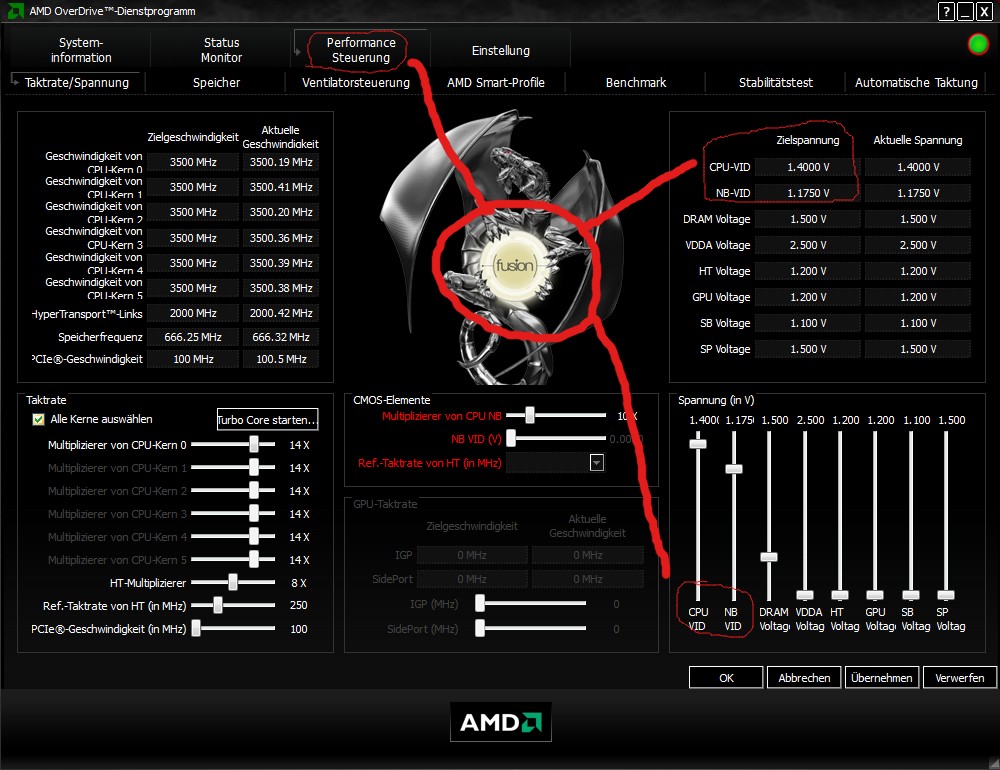This screenshot has height=770, width=1000.
Task: Click NB-VID Zielspannung value 1.1750 V
Action: click(x=808, y=193)
